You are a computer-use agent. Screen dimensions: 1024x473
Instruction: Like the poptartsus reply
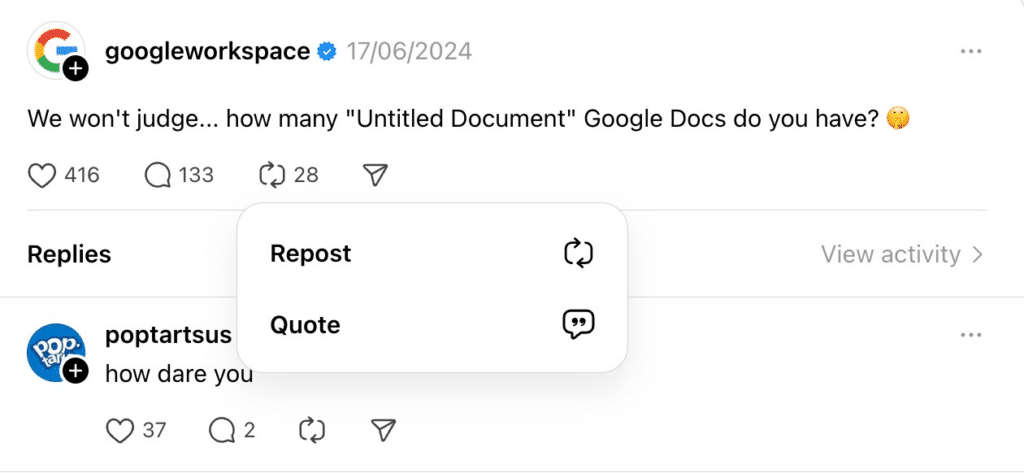(120, 431)
